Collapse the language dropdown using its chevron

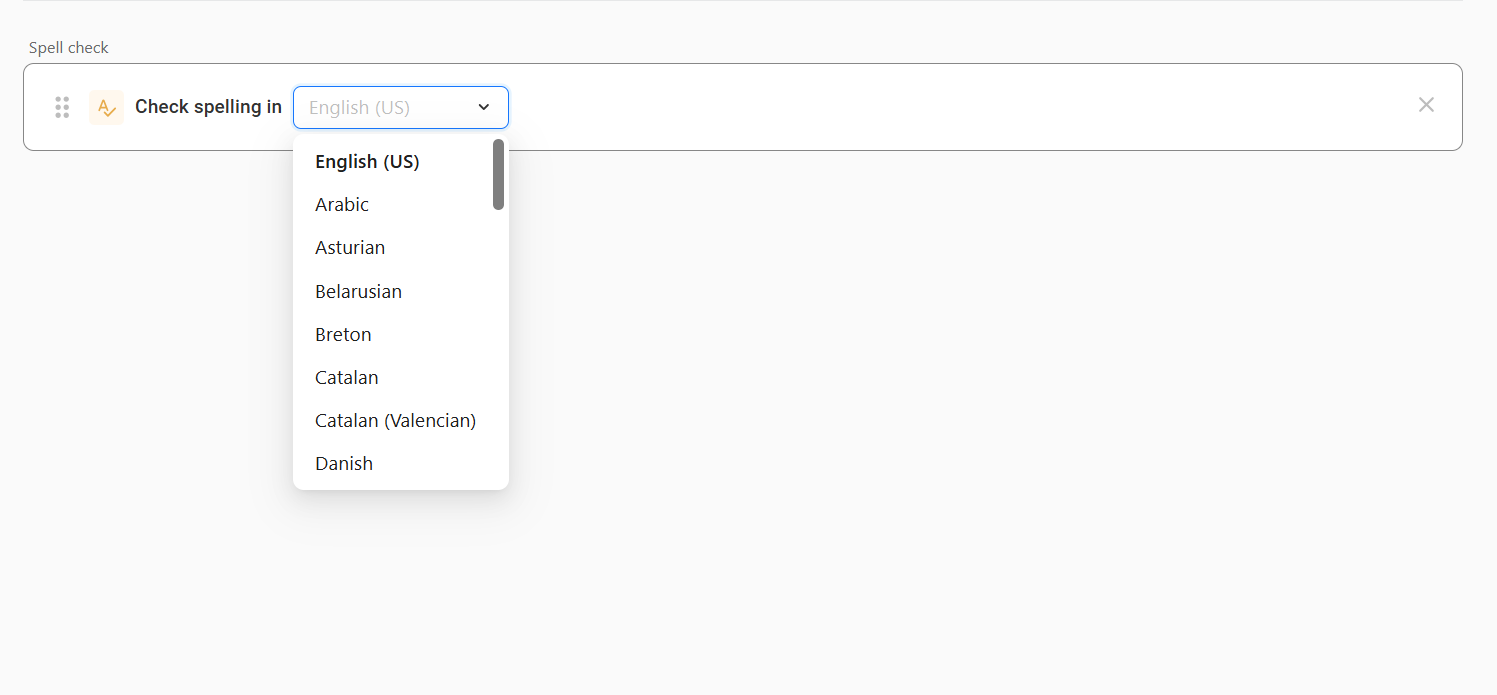click(484, 107)
